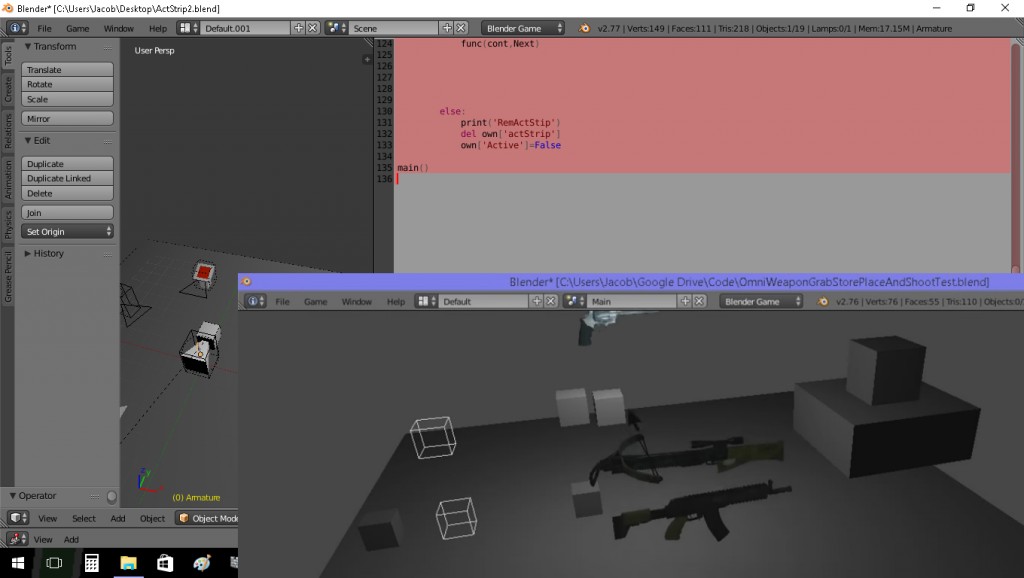1024x578 pixels.
Task: Click the Blender logo icon beside the v2.77 stats
Action: [x=583, y=28]
